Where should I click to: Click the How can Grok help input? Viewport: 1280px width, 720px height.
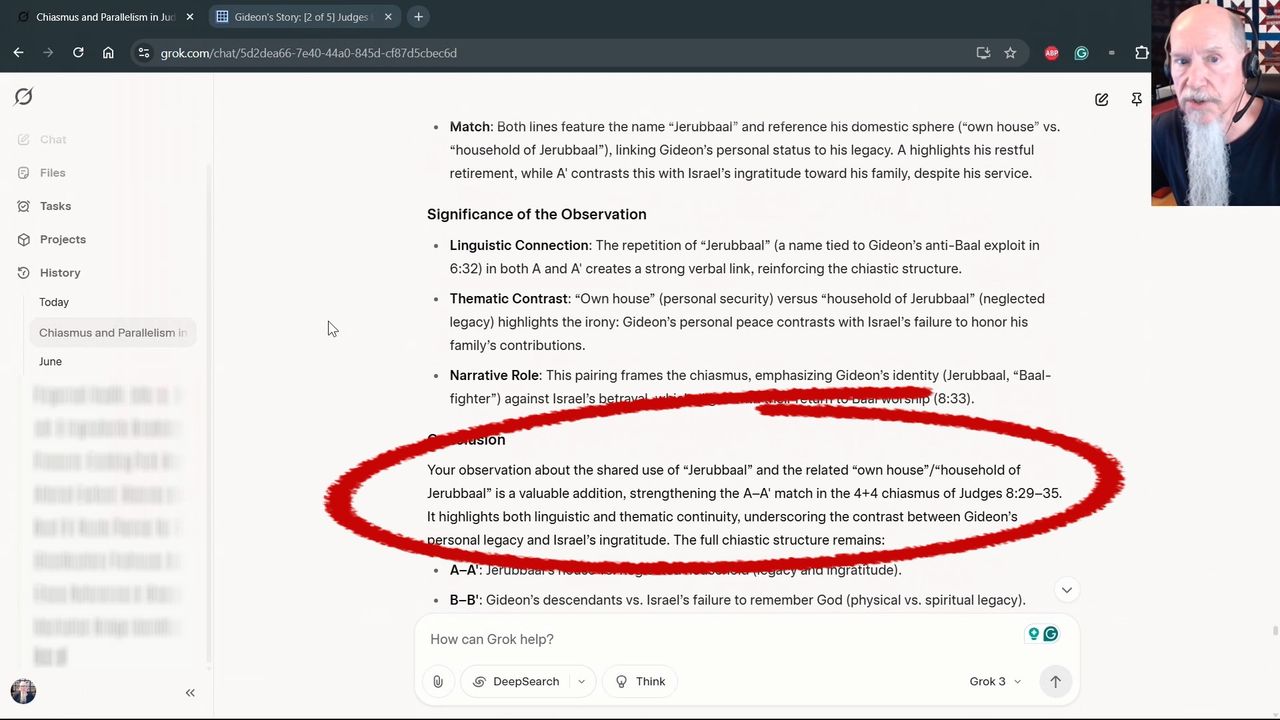pyautogui.click(x=720, y=639)
